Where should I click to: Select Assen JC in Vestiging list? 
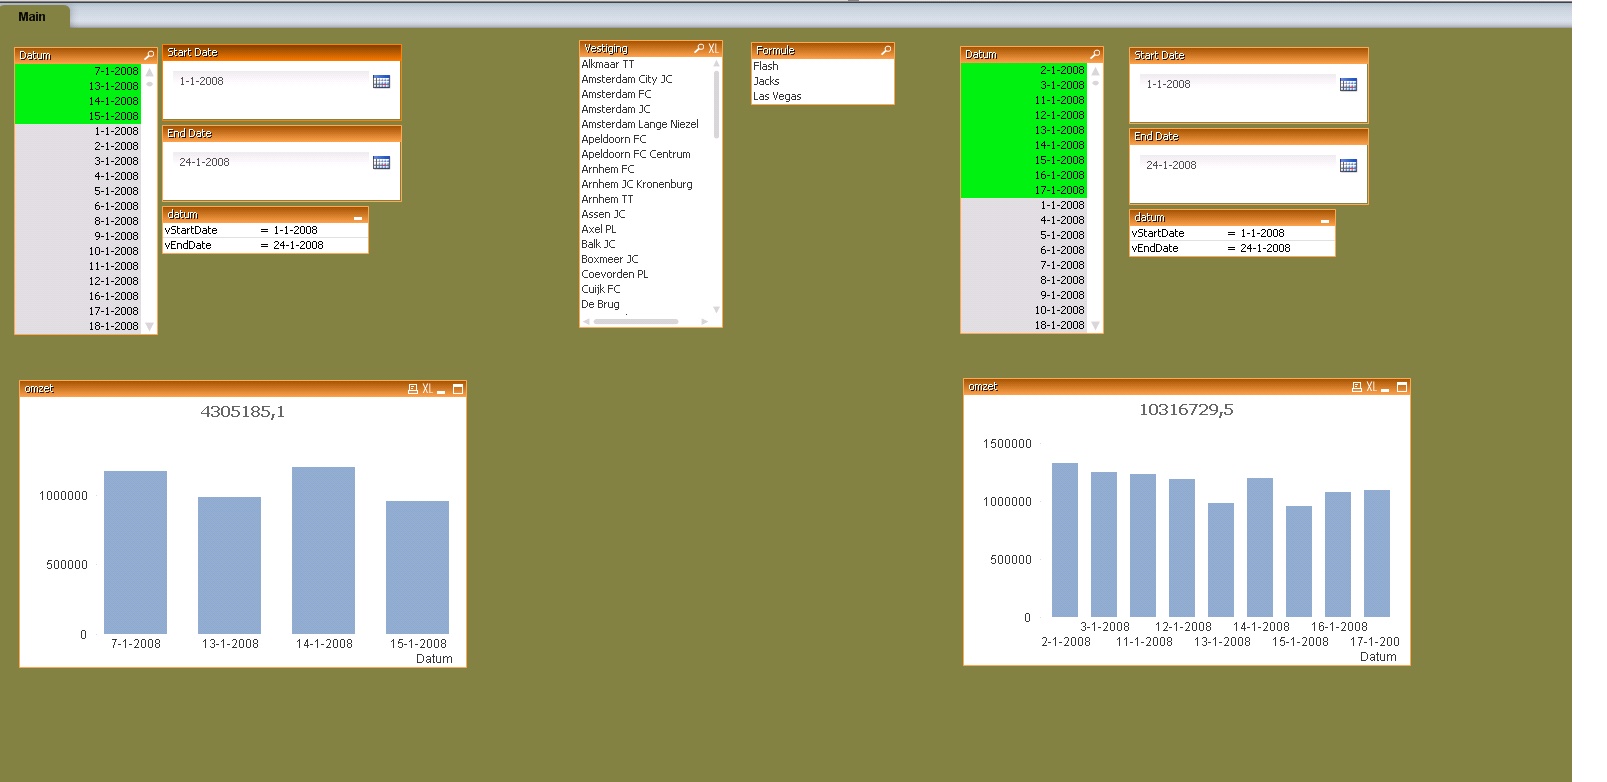pos(646,214)
